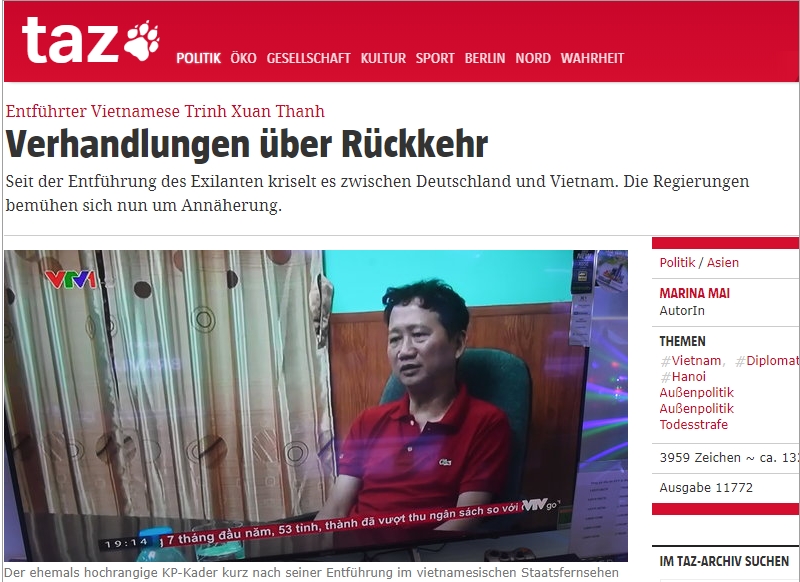Click the Verhandlungen über Rückkehr headline
This screenshot has height=582, width=800.
click(247, 144)
